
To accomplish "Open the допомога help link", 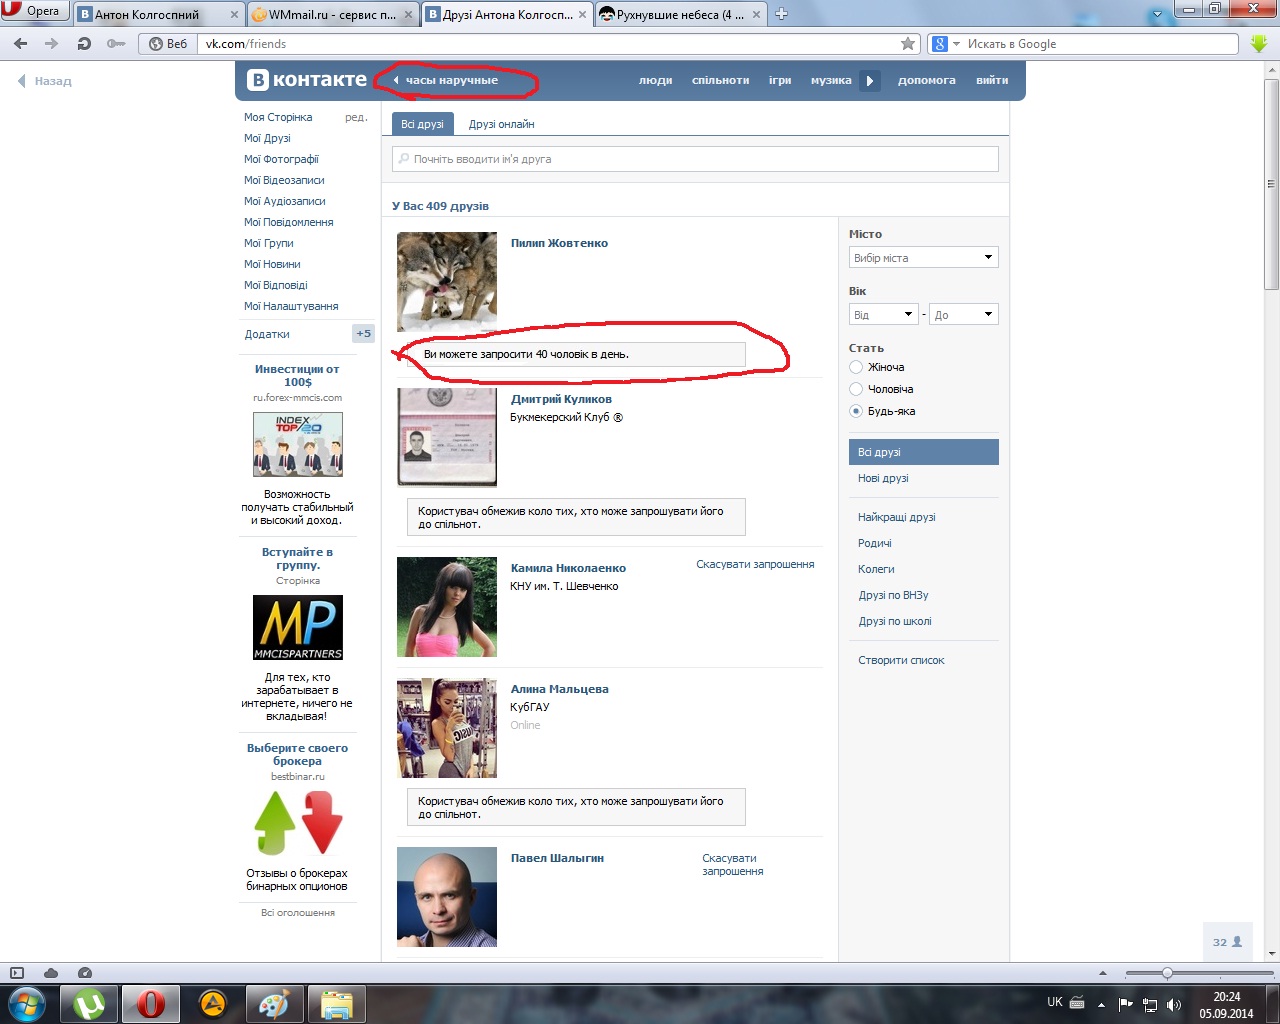I will pos(927,80).
